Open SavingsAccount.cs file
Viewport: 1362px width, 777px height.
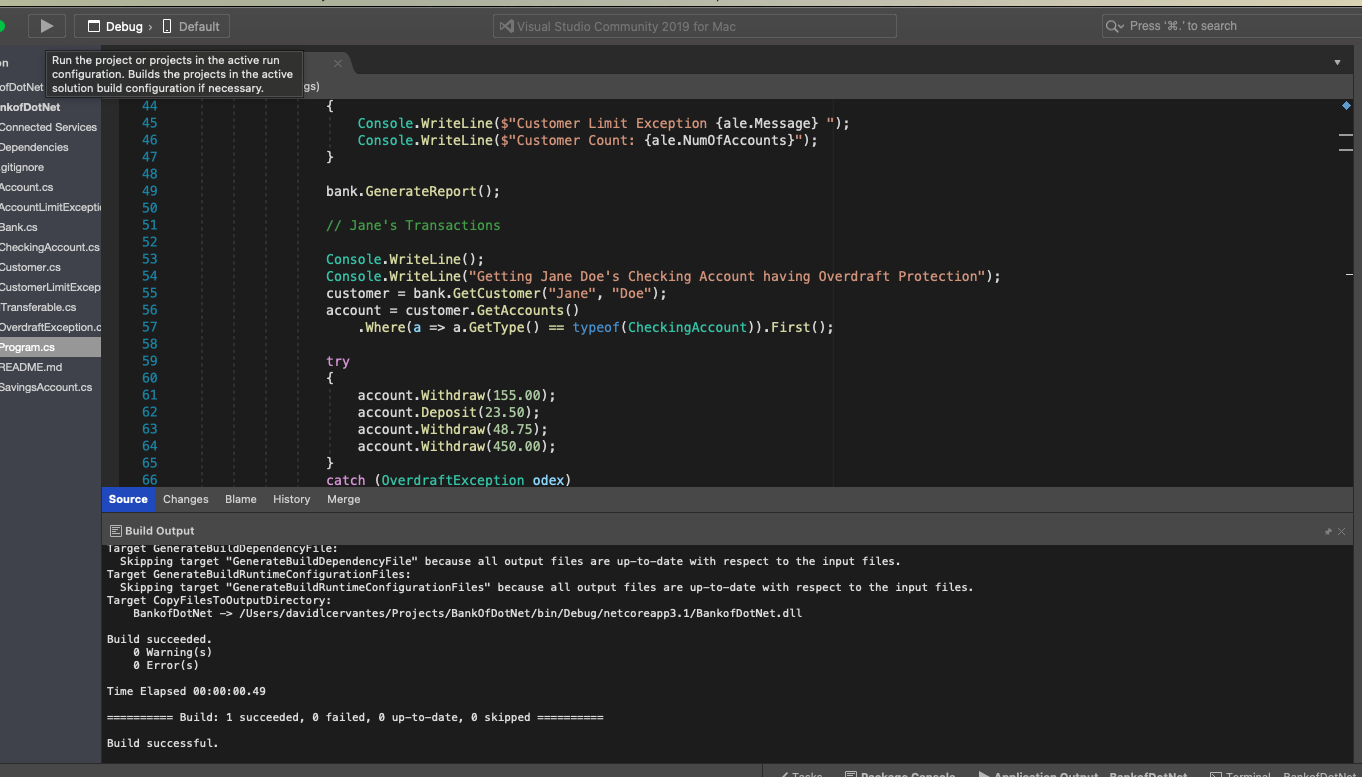click(46, 387)
